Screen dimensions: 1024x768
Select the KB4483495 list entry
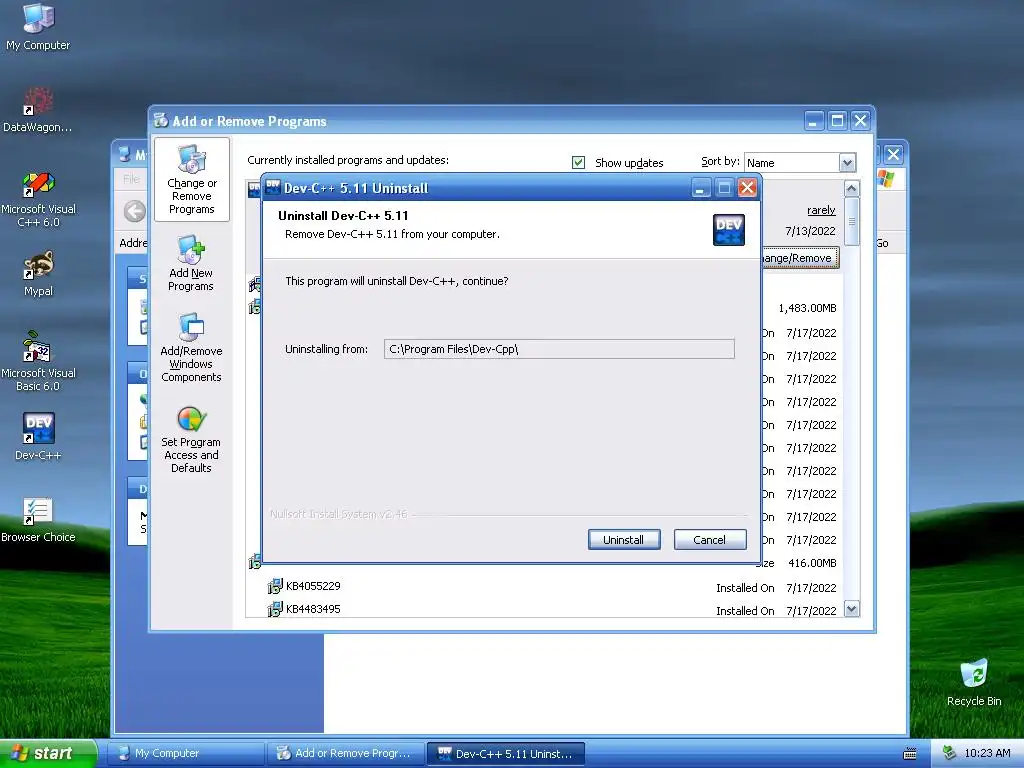[552, 609]
